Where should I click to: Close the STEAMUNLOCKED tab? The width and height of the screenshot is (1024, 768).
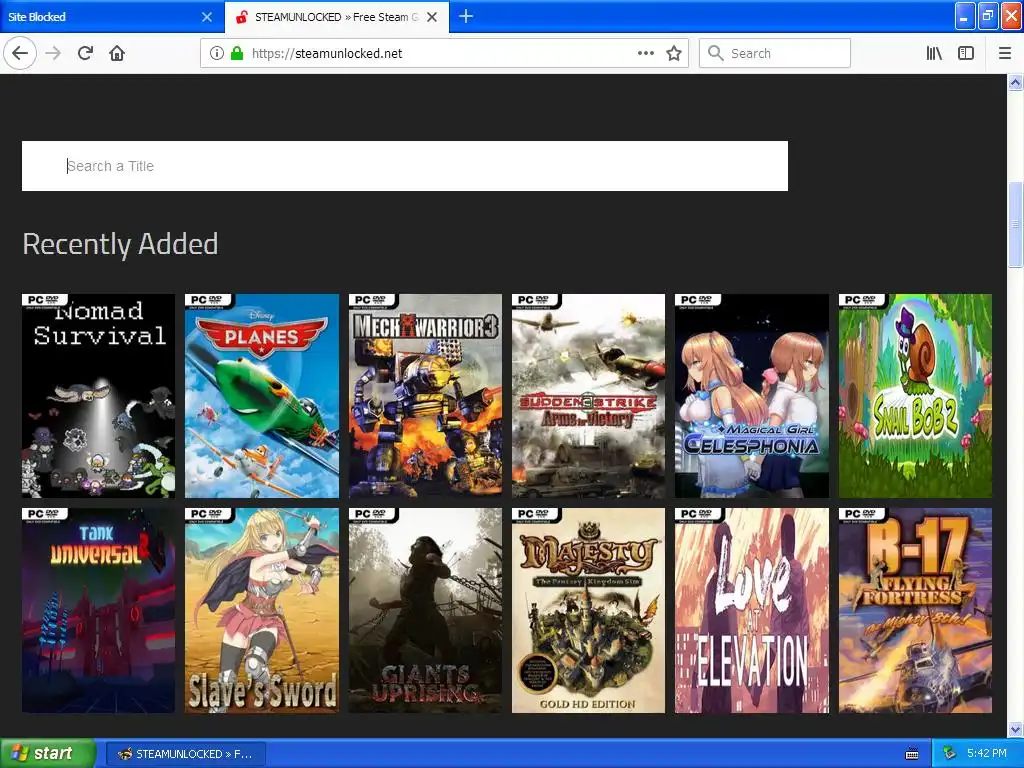tap(432, 17)
